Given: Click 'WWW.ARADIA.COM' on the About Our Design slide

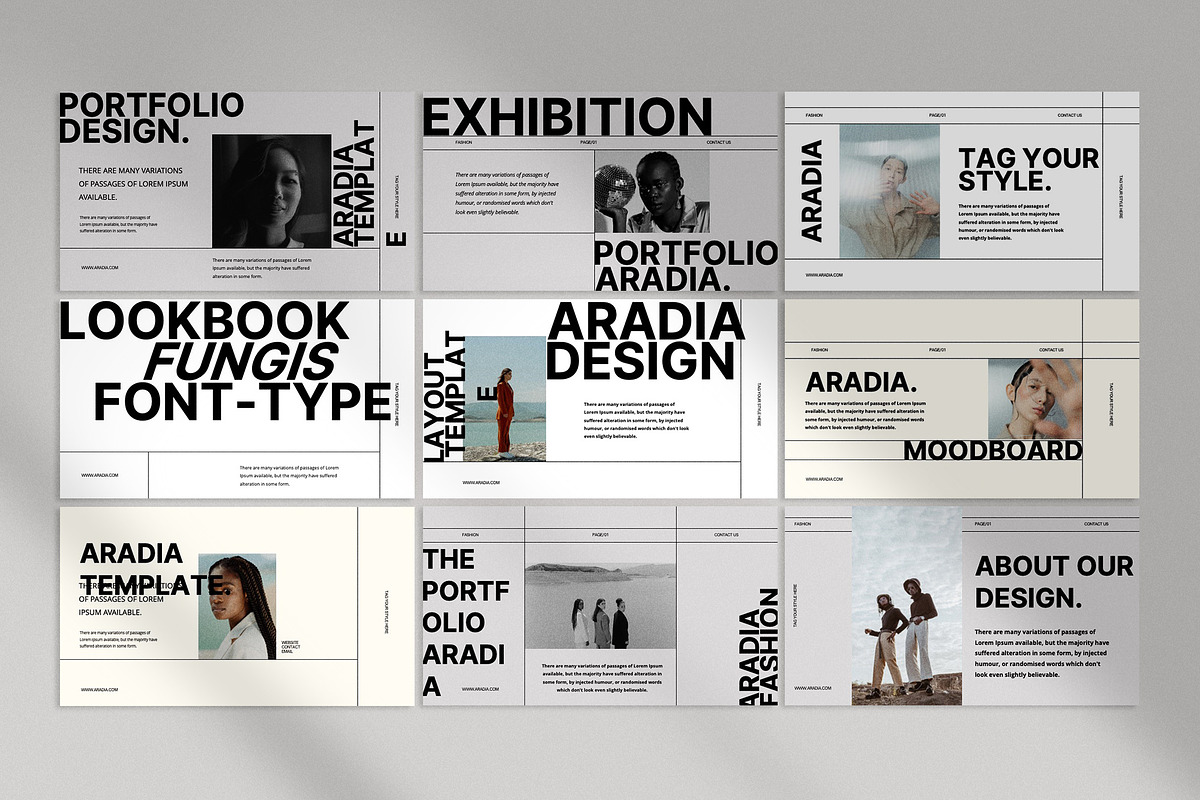Looking at the screenshot, I should [x=813, y=688].
